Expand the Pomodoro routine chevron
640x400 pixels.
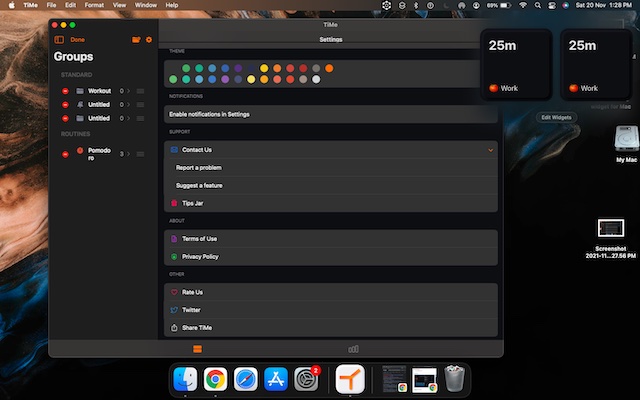pos(129,154)
